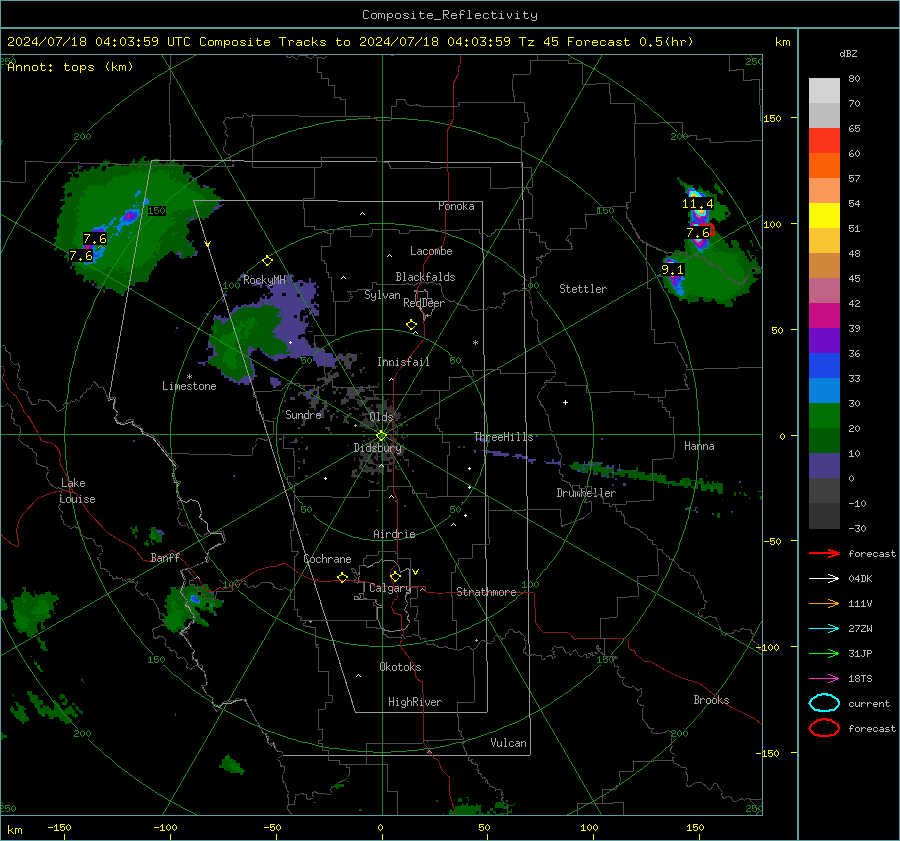The image size is (900, 841).
Task: Click the Banff map label
Action: (x=165, y=558)
